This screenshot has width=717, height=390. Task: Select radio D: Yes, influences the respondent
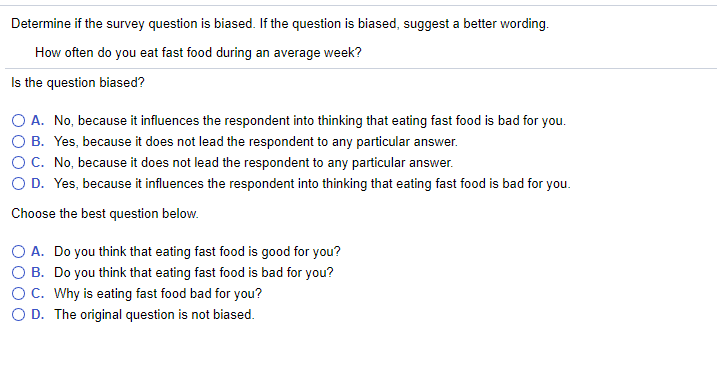18,184
